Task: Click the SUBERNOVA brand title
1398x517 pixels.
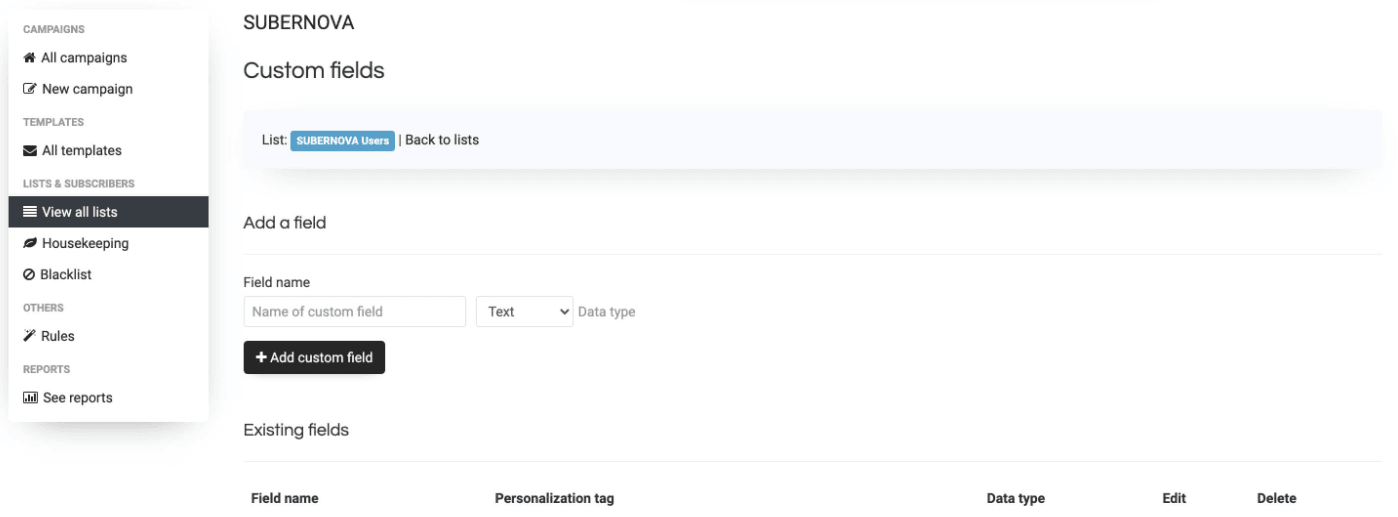Action: click(x=299, y=22)
